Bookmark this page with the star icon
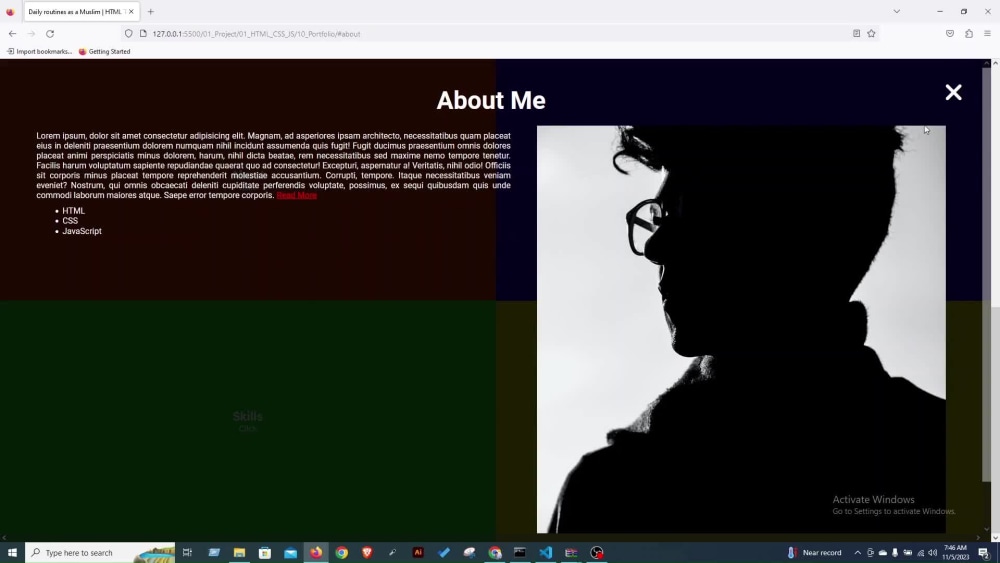The width and height of the screenshot is (1000, 563). coord(871,34)
